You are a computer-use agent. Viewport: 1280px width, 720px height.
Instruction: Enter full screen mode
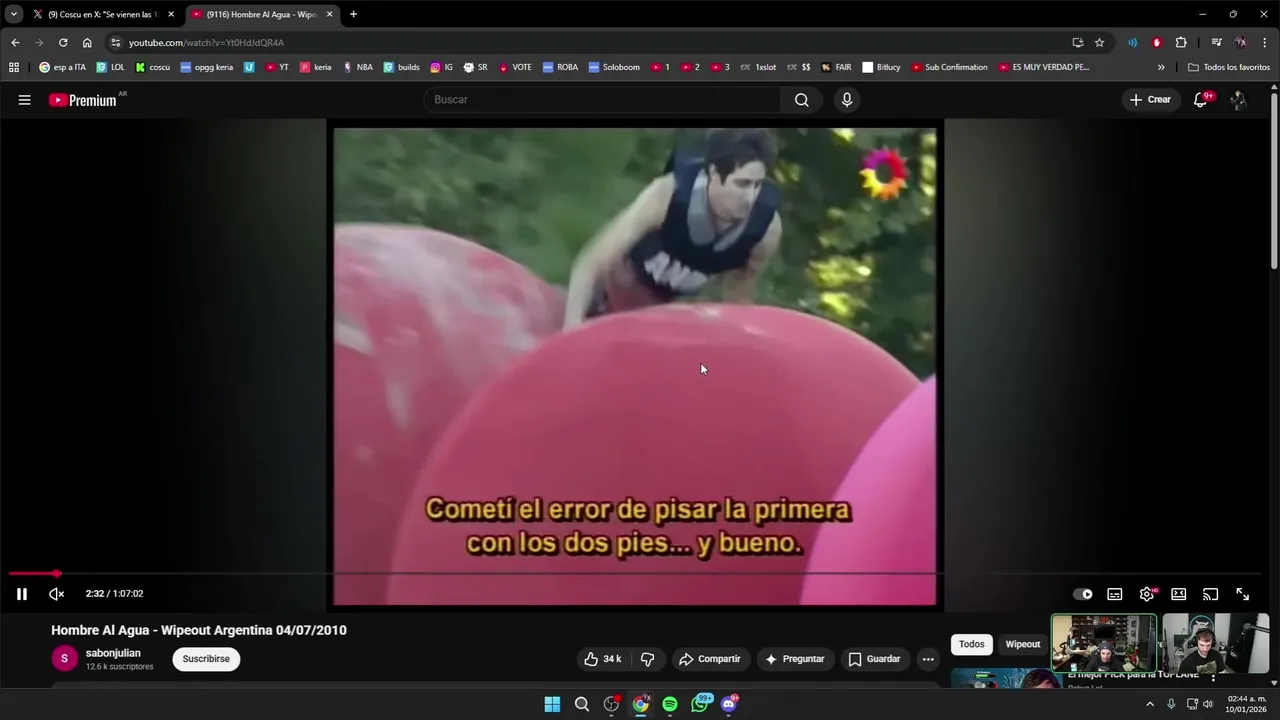click(1243, 594)
